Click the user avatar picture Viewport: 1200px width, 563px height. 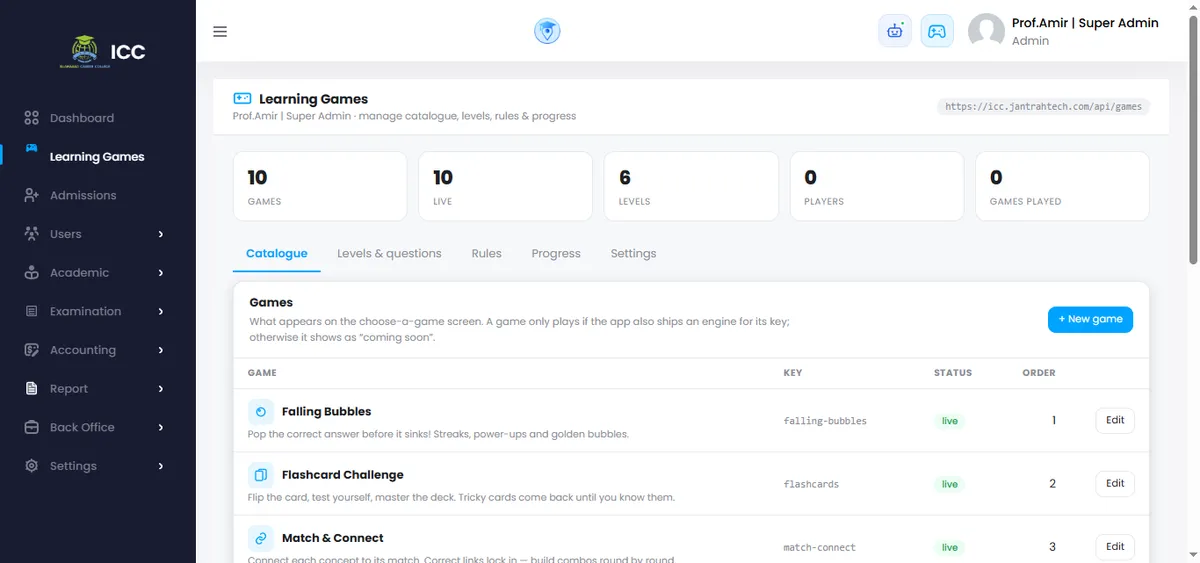pyautogui.click(x=986, y=31)
